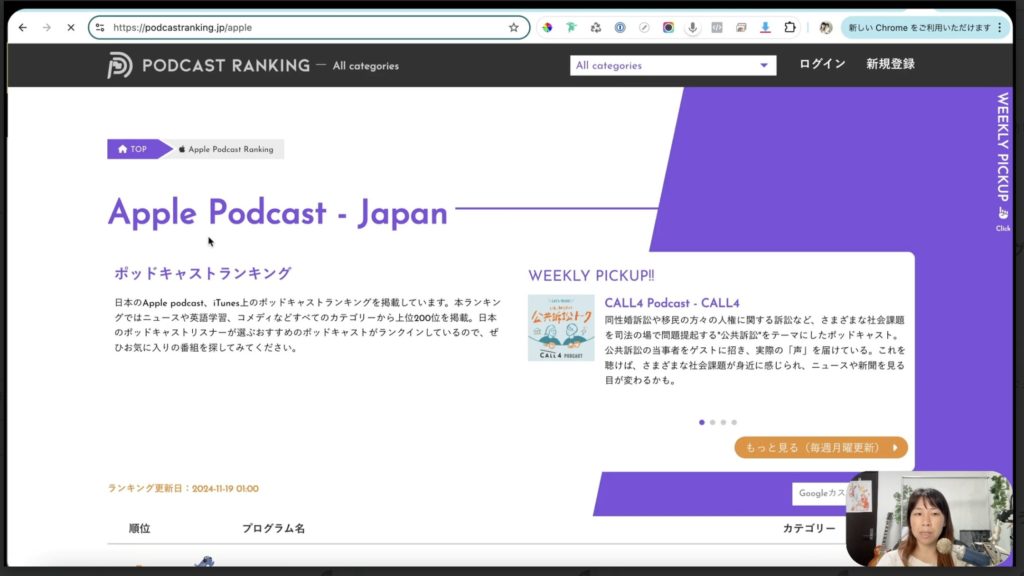The width and height of the screenshot is (1024, 576).
Task: Click the 新規登録 sign-up link
Action: (x=890, y=64)
